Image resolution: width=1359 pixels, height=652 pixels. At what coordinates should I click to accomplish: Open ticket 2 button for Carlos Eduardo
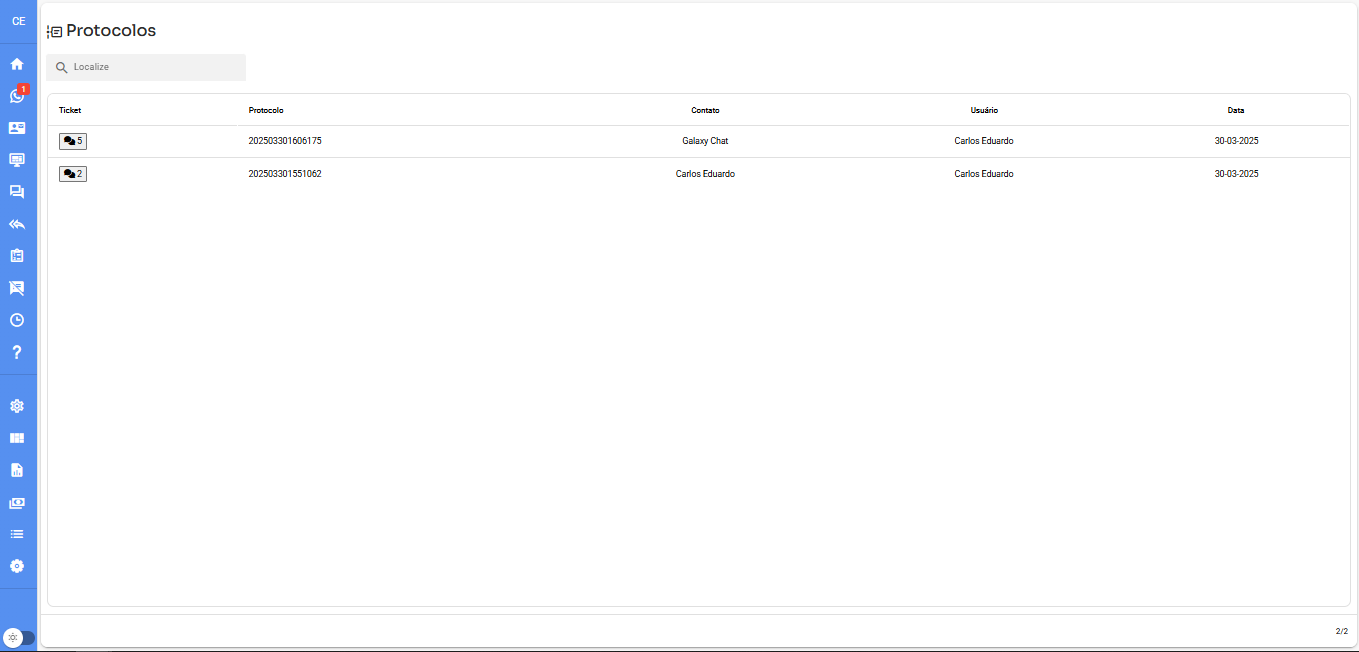73,174
